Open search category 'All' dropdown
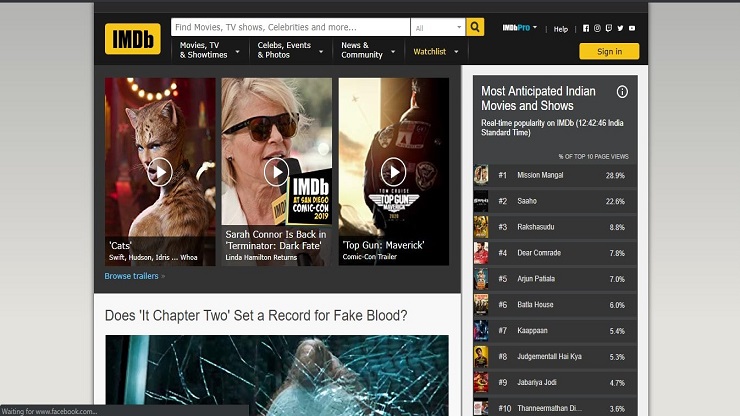Screen dimensions: 740x416 438,27
